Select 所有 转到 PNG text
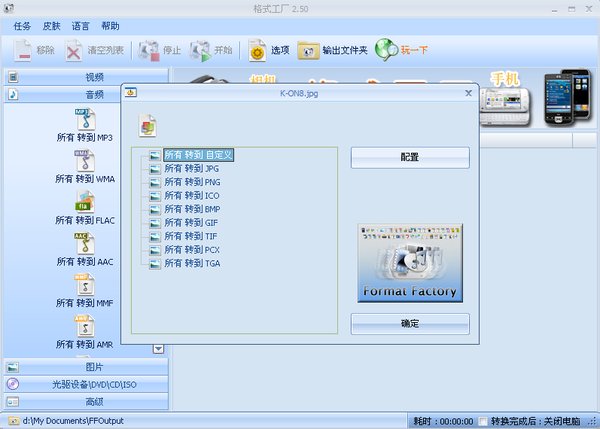This screenshot has width=600, height=429. pos(192,183)
